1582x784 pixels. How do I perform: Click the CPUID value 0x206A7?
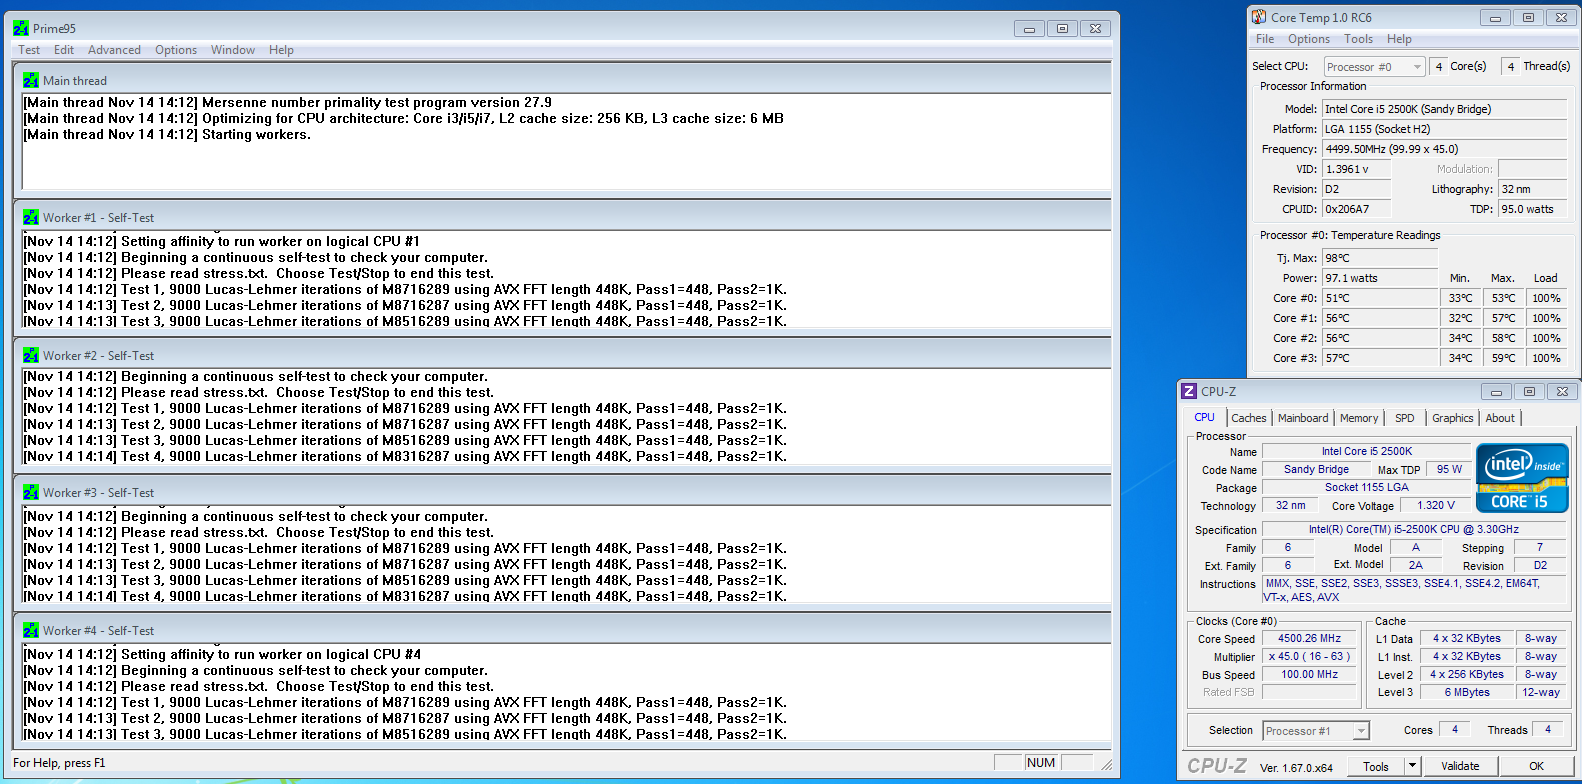click(1357, 209)
